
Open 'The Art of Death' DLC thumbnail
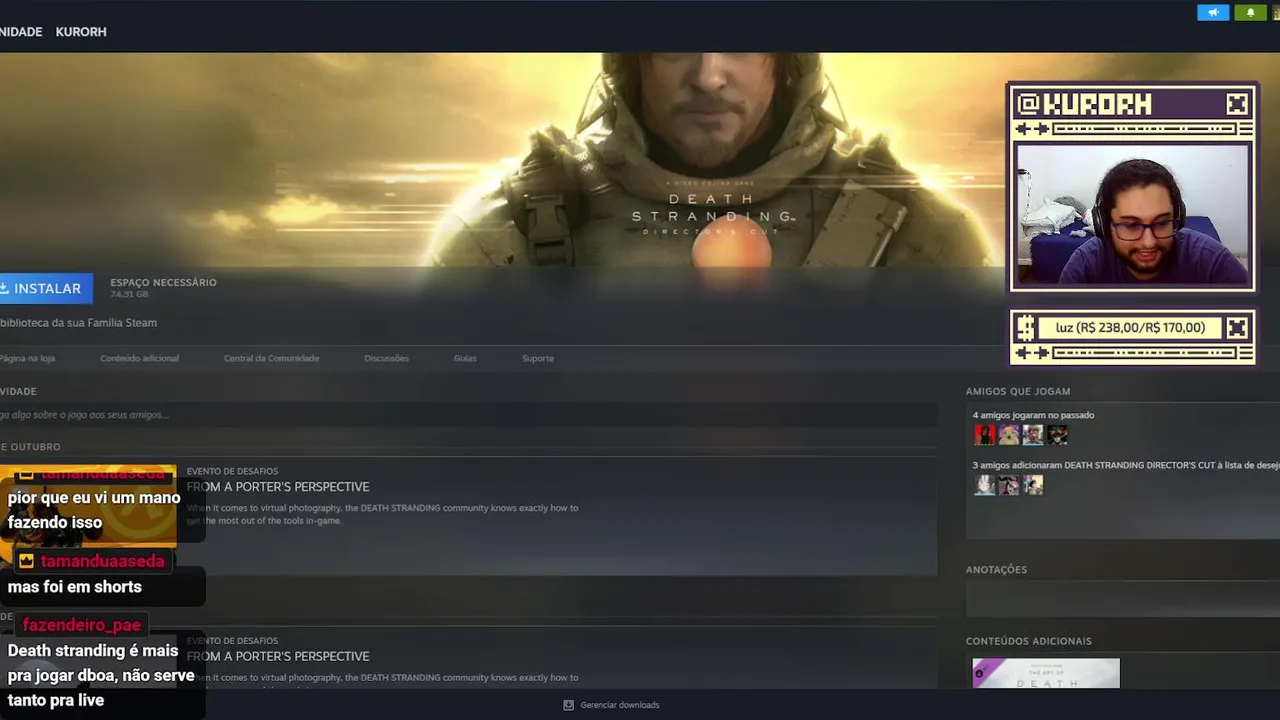[x=1046, y=673]
